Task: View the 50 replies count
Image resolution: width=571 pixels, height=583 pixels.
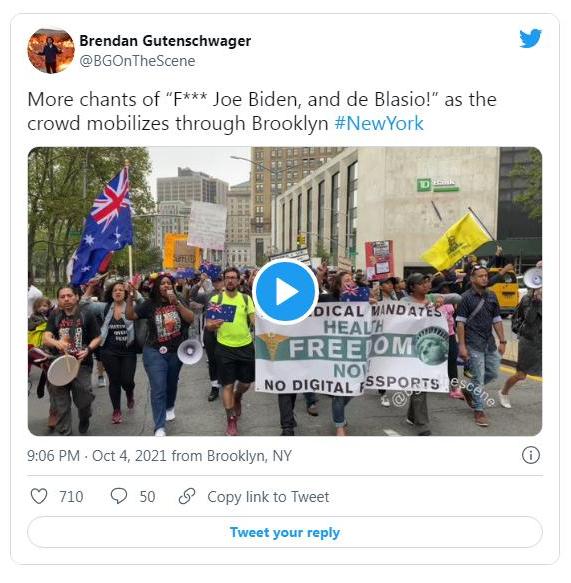Action: (147, 496)
